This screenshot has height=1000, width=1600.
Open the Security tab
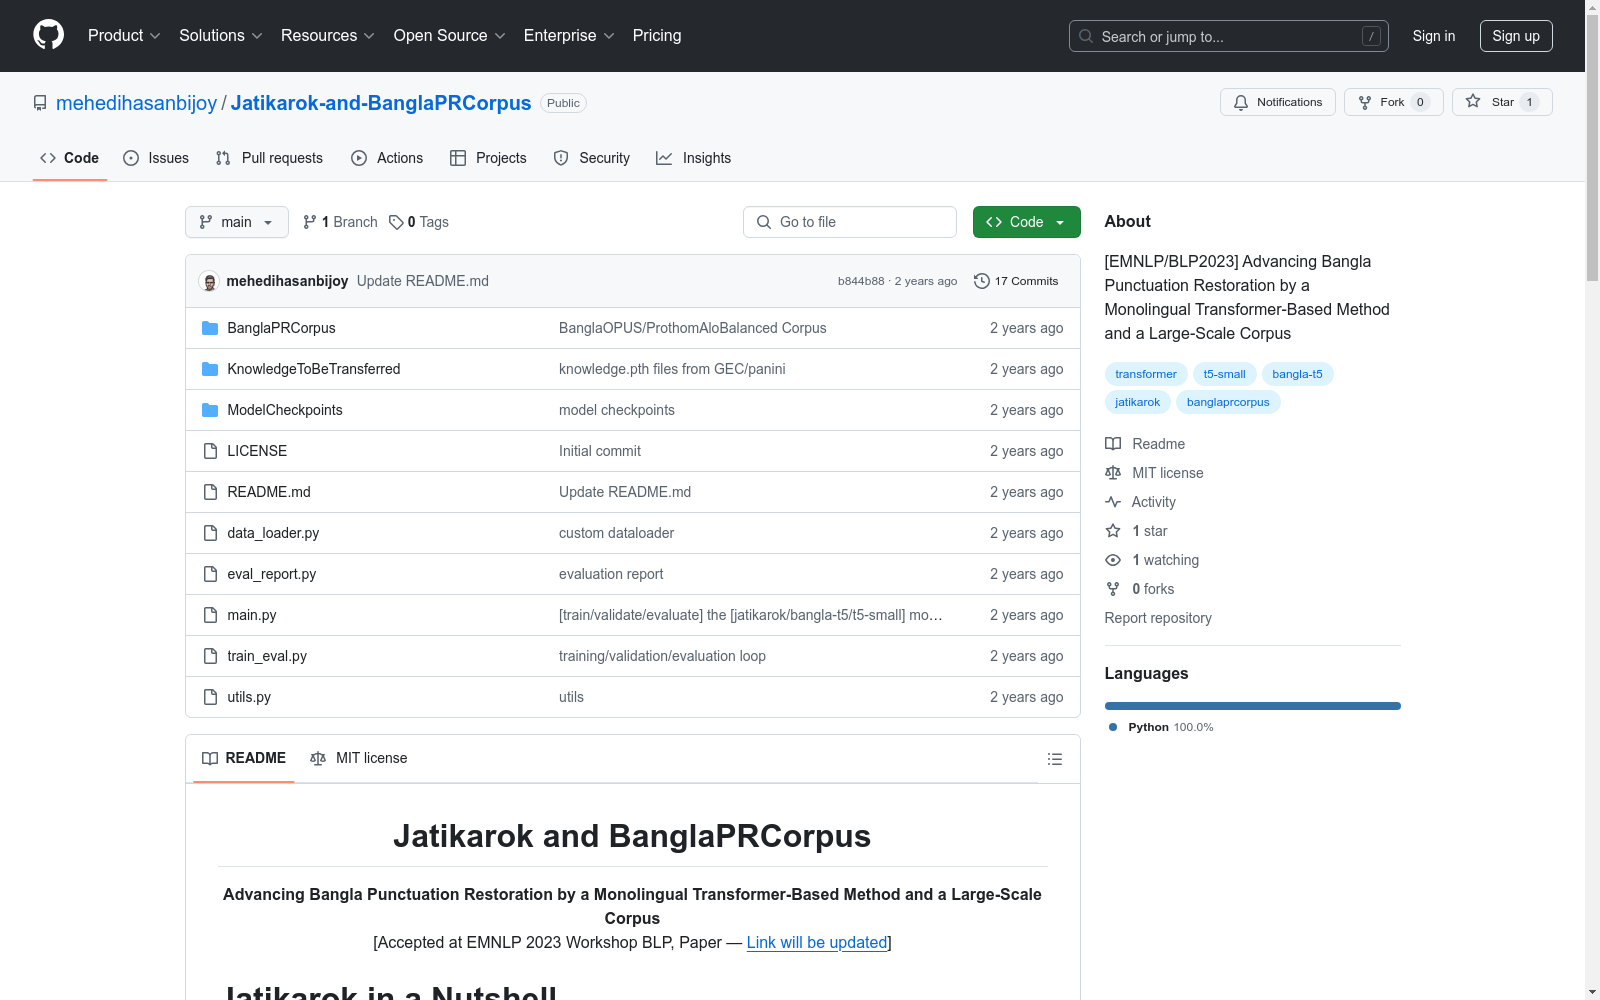pyautogui.click(x=592, y=158)
